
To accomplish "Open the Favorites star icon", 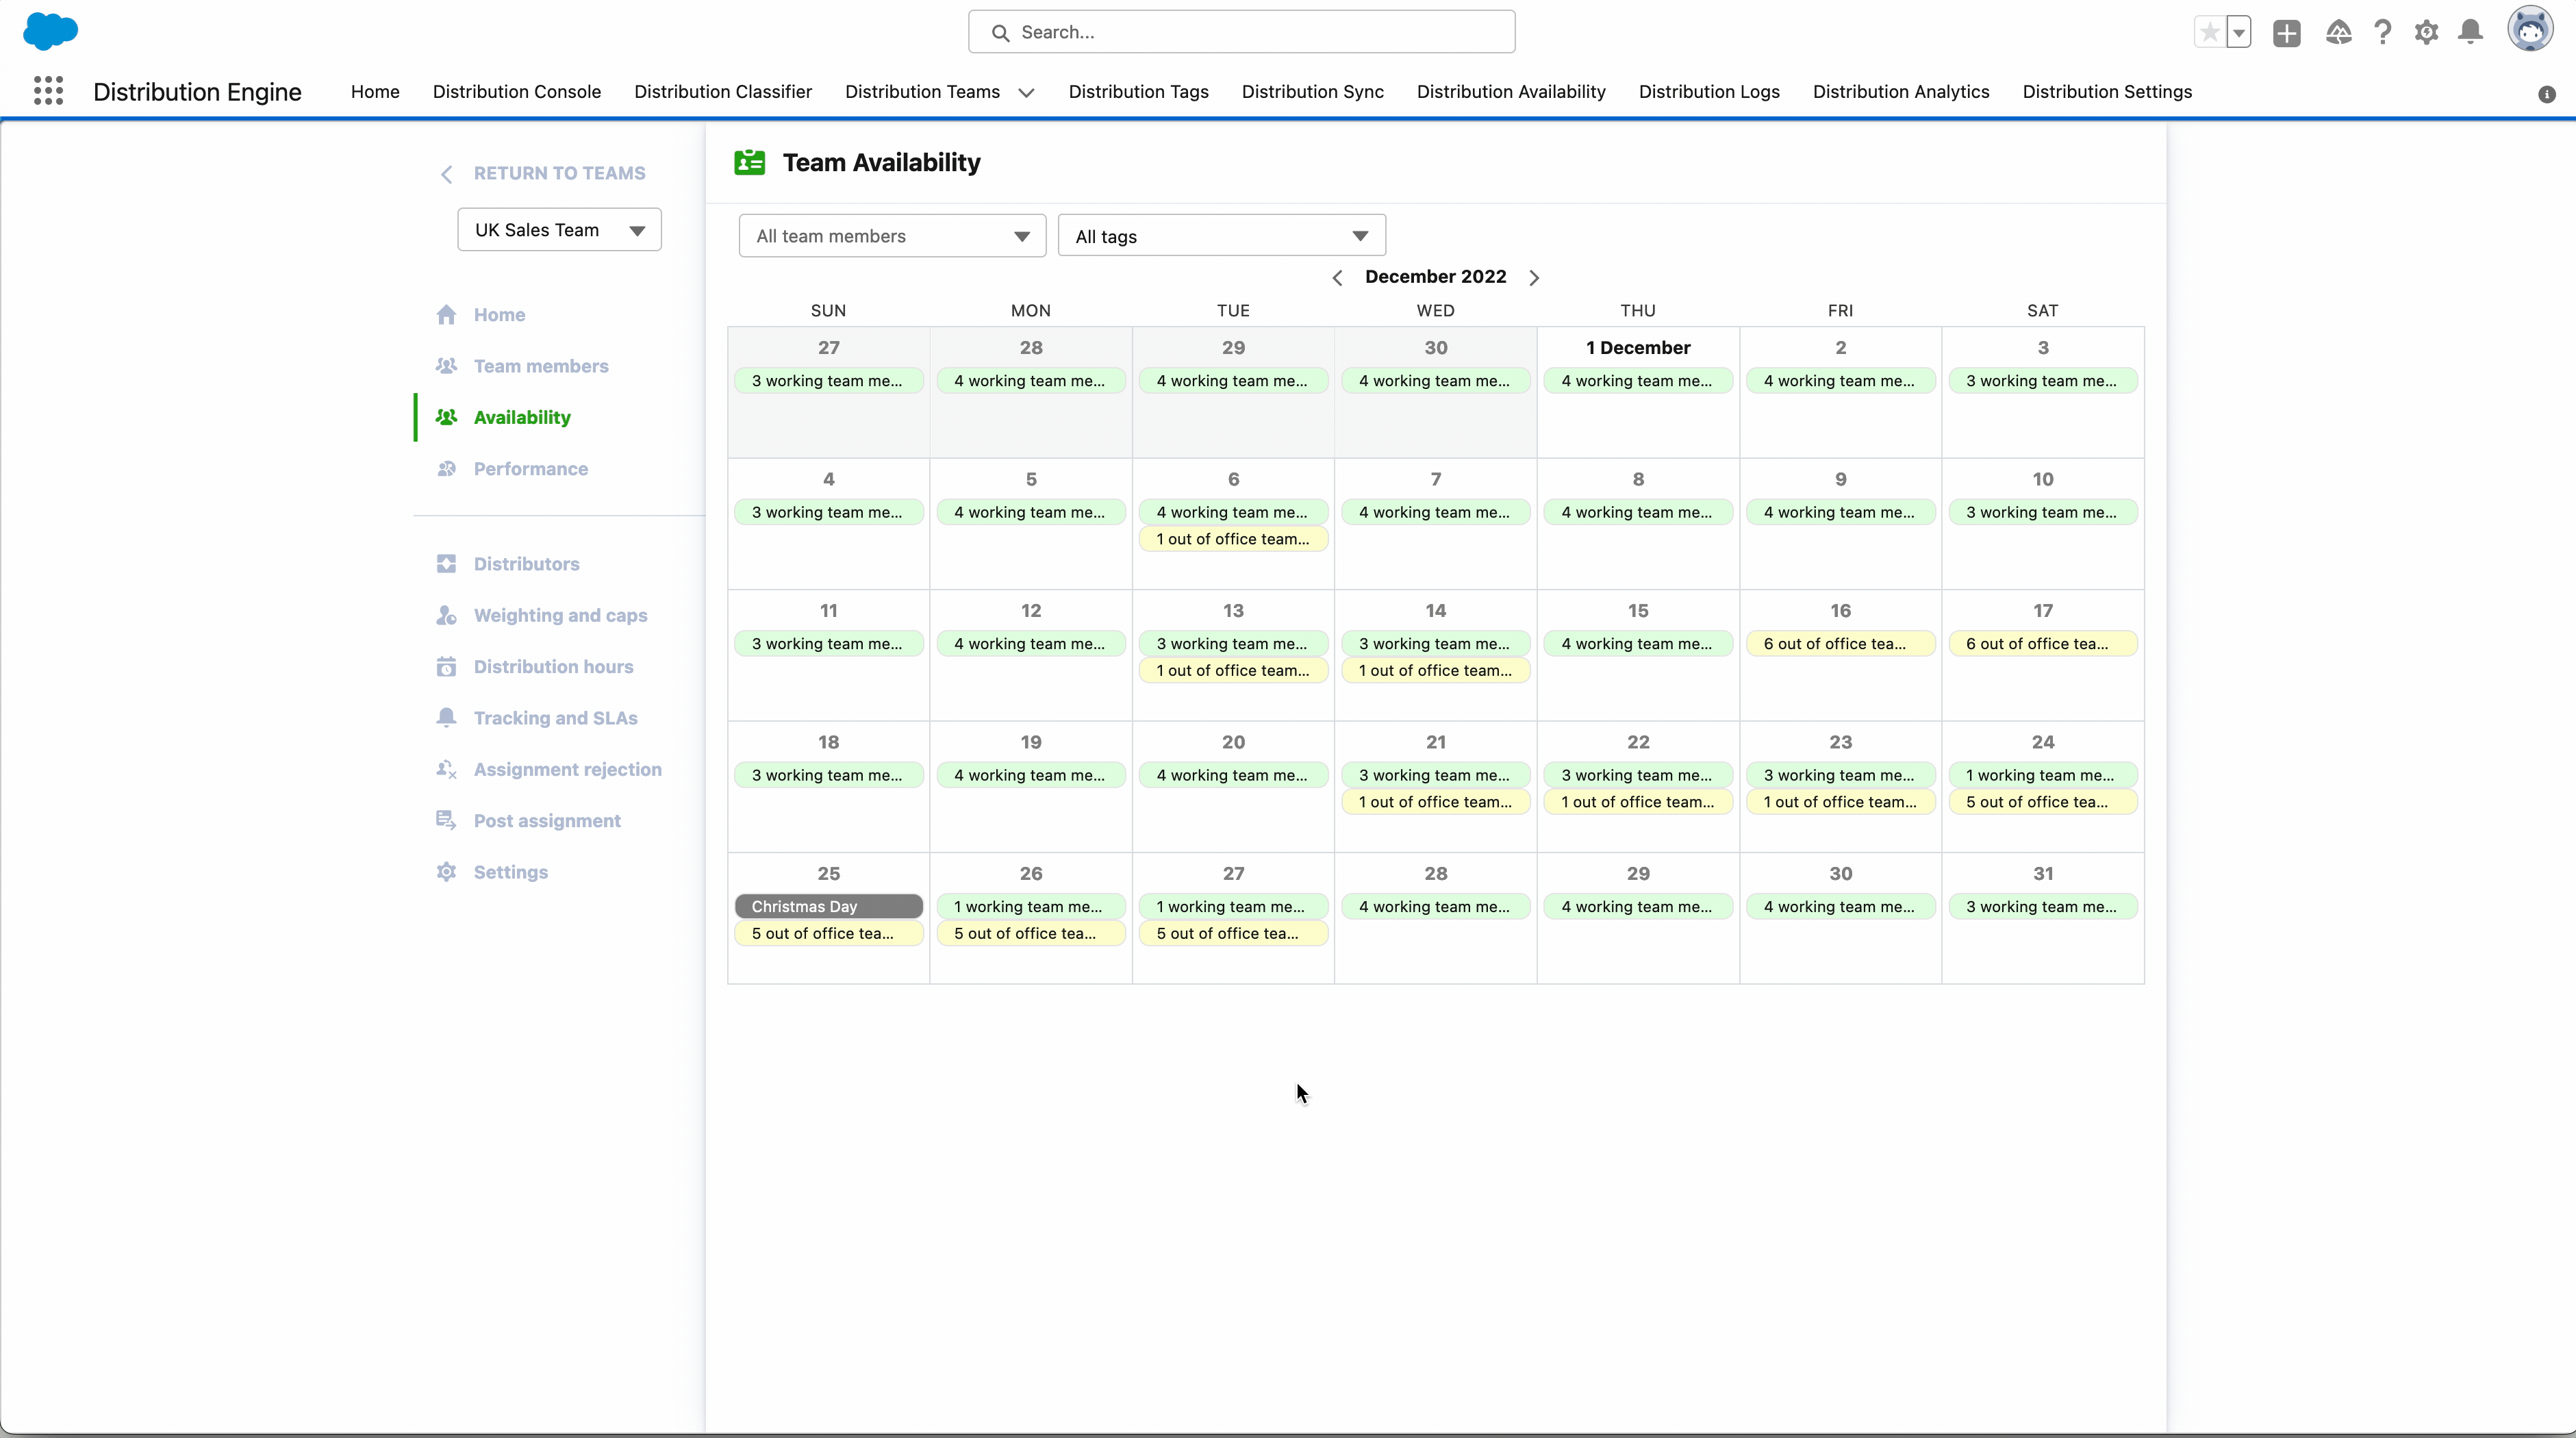I will [2209, 32].
